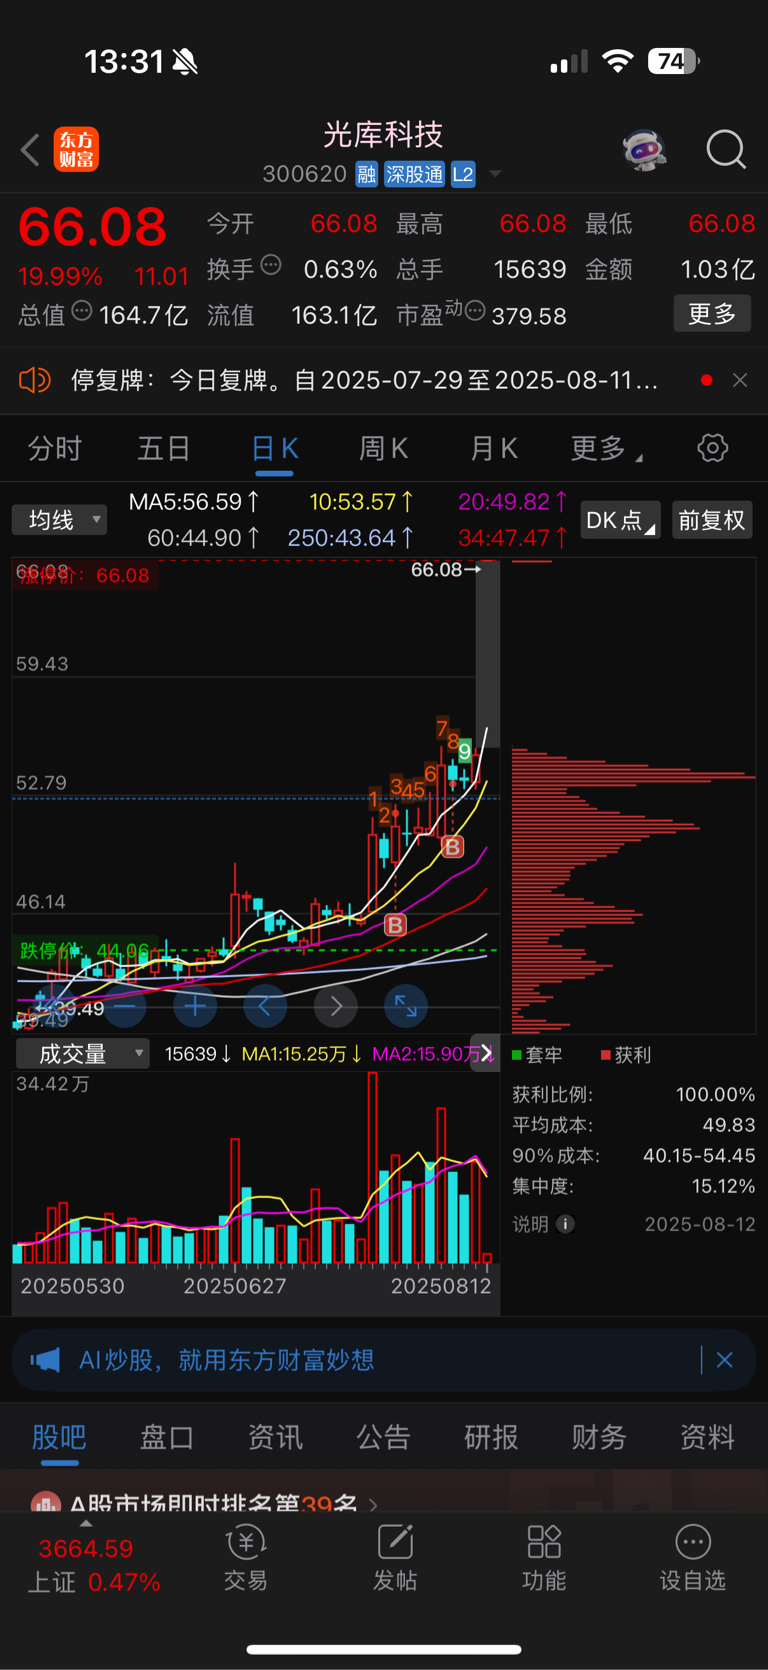
Task: Move chart left with previous arrow
Action: coord(265,1006)
